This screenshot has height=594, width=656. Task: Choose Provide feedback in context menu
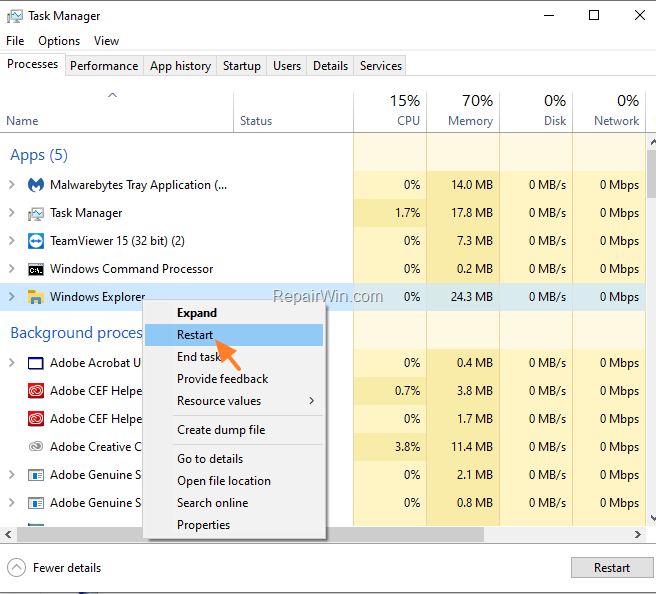point(234,379)
